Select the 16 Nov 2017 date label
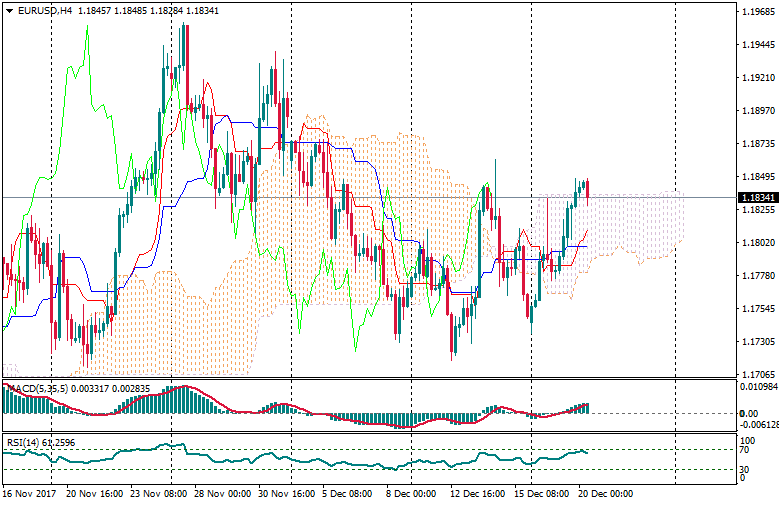The image size is (779, 505). click(32, 494)
